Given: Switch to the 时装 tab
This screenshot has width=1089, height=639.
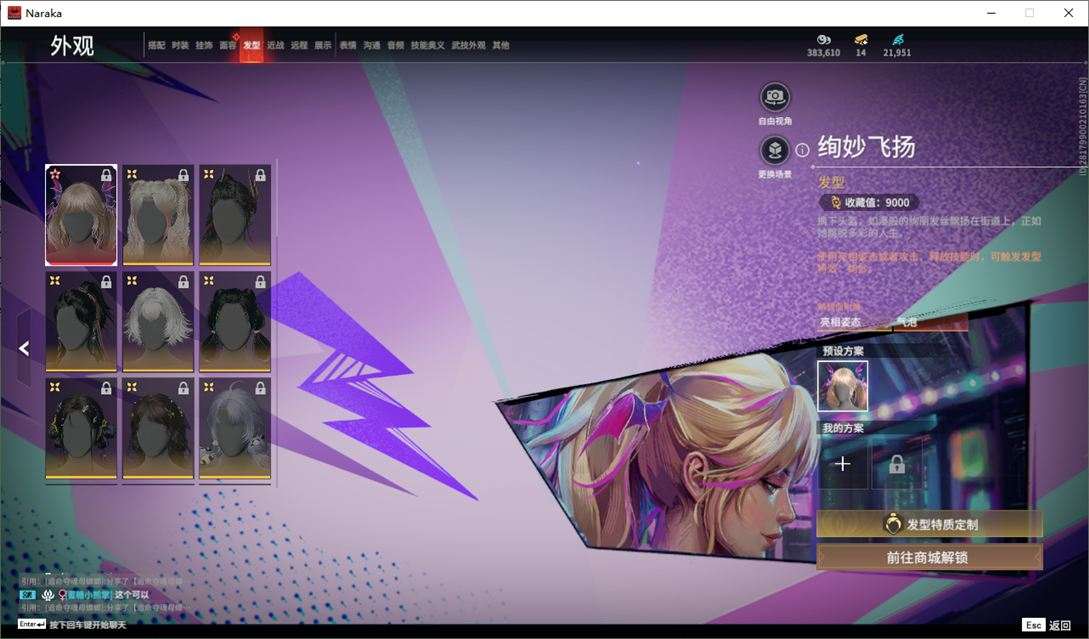Looking at the screenshot, I should (x=180, y=45).
